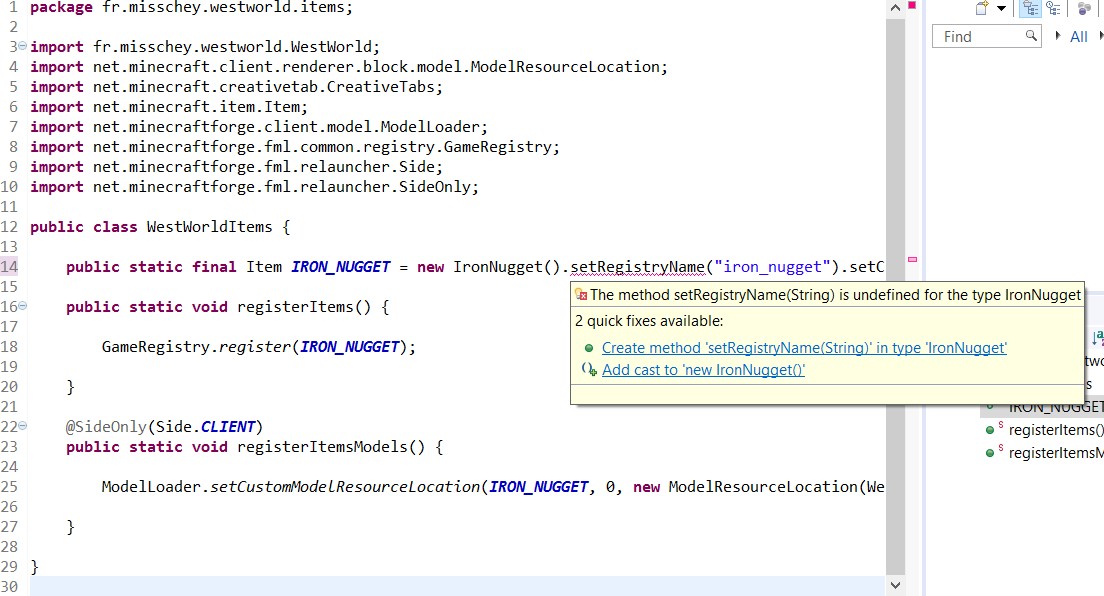Screen dimensions: 1104x596
Task: Select registerItems() in the Outline view
Action: 1056,430
